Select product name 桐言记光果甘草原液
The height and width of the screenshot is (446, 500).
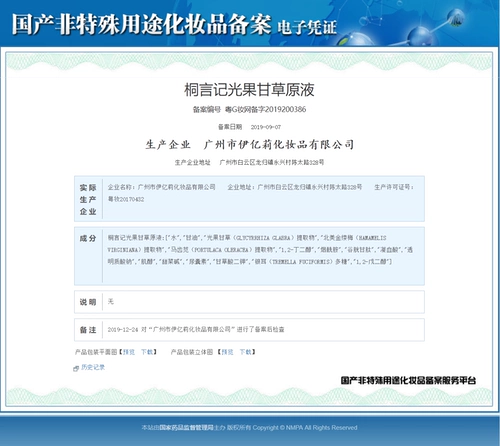click(x=249, y=90)
